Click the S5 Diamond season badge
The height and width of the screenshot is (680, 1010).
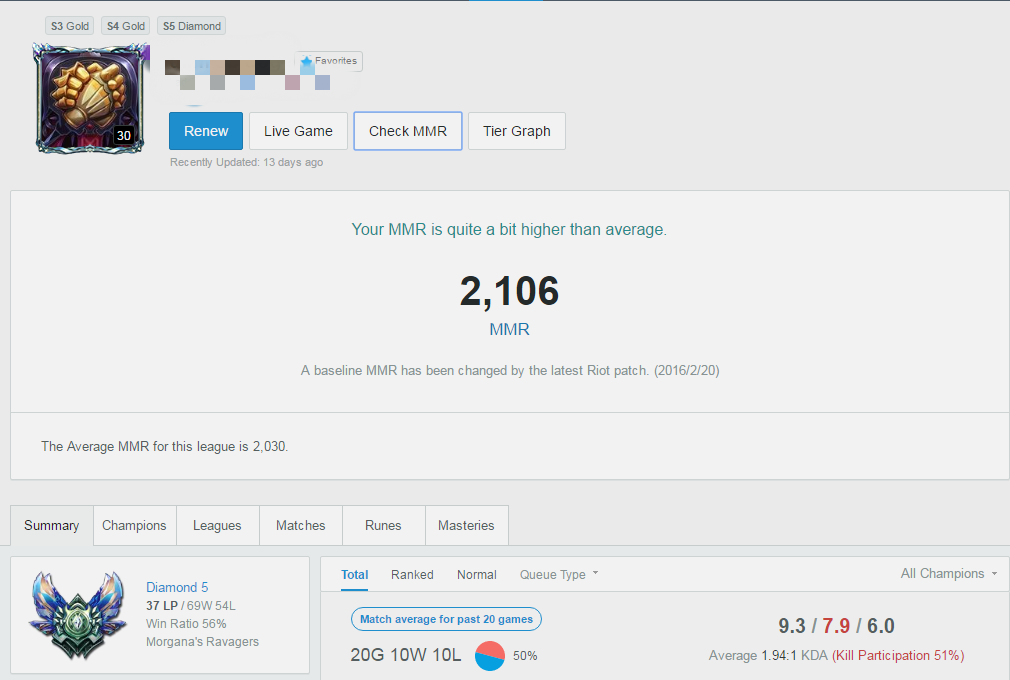(191, 26)
